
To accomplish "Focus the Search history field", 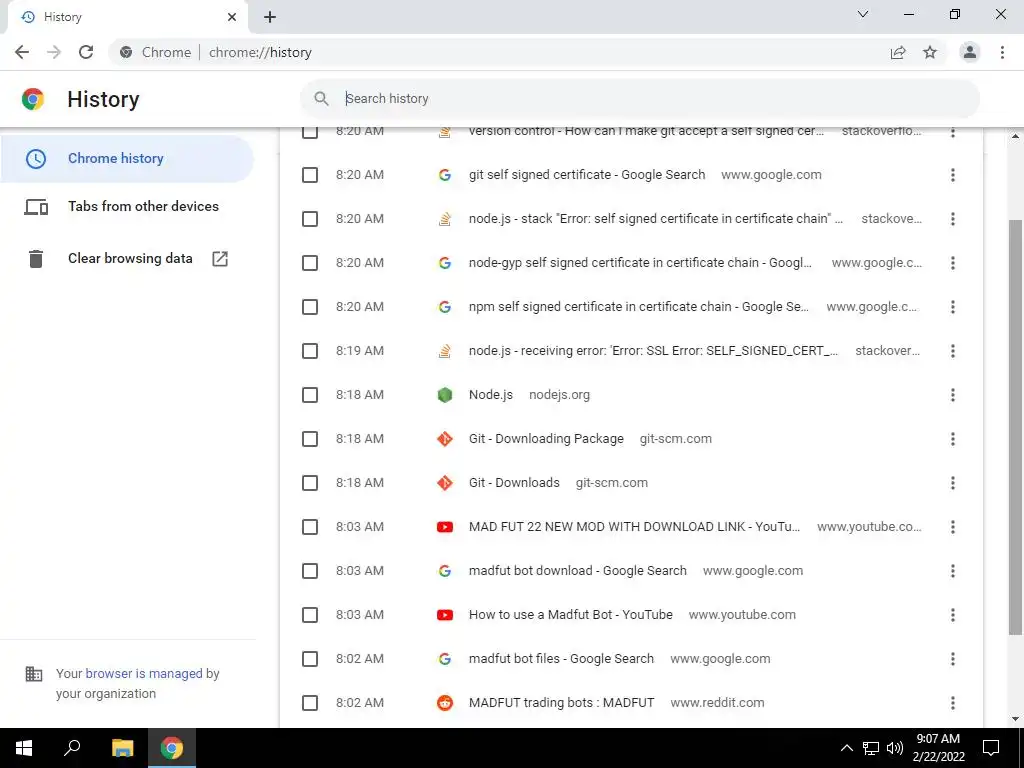I will pyautogui.click(x=640, y=99).
